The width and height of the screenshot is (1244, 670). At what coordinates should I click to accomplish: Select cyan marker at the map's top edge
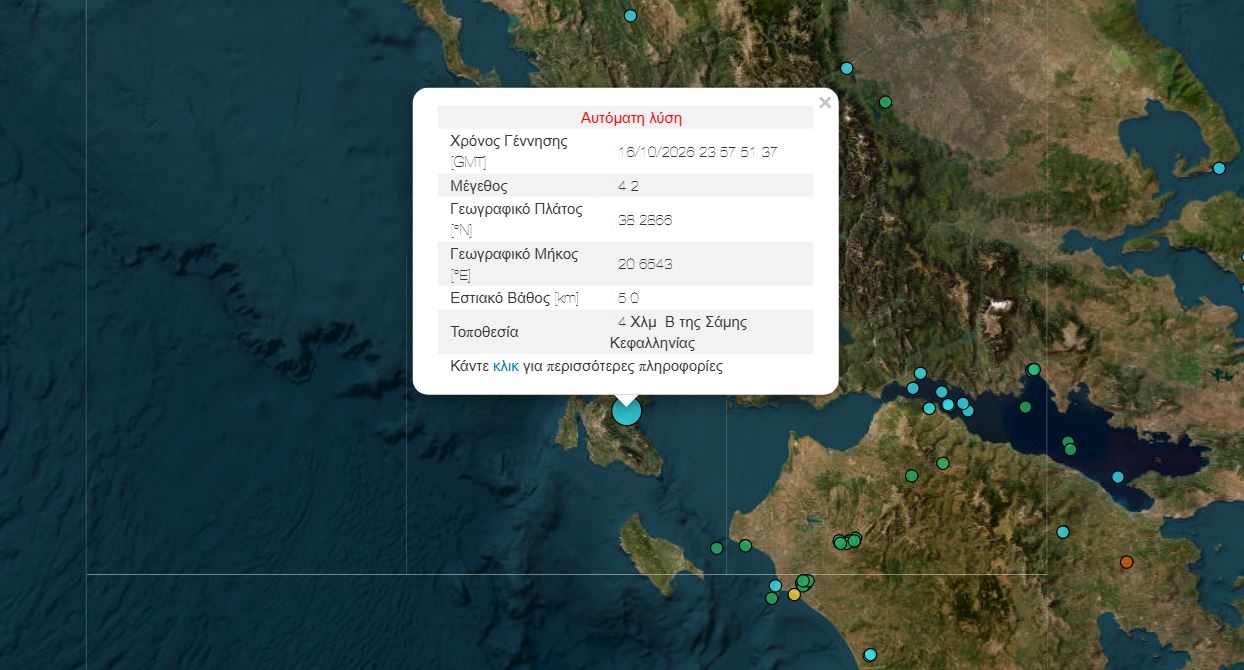tap(630, 16)
